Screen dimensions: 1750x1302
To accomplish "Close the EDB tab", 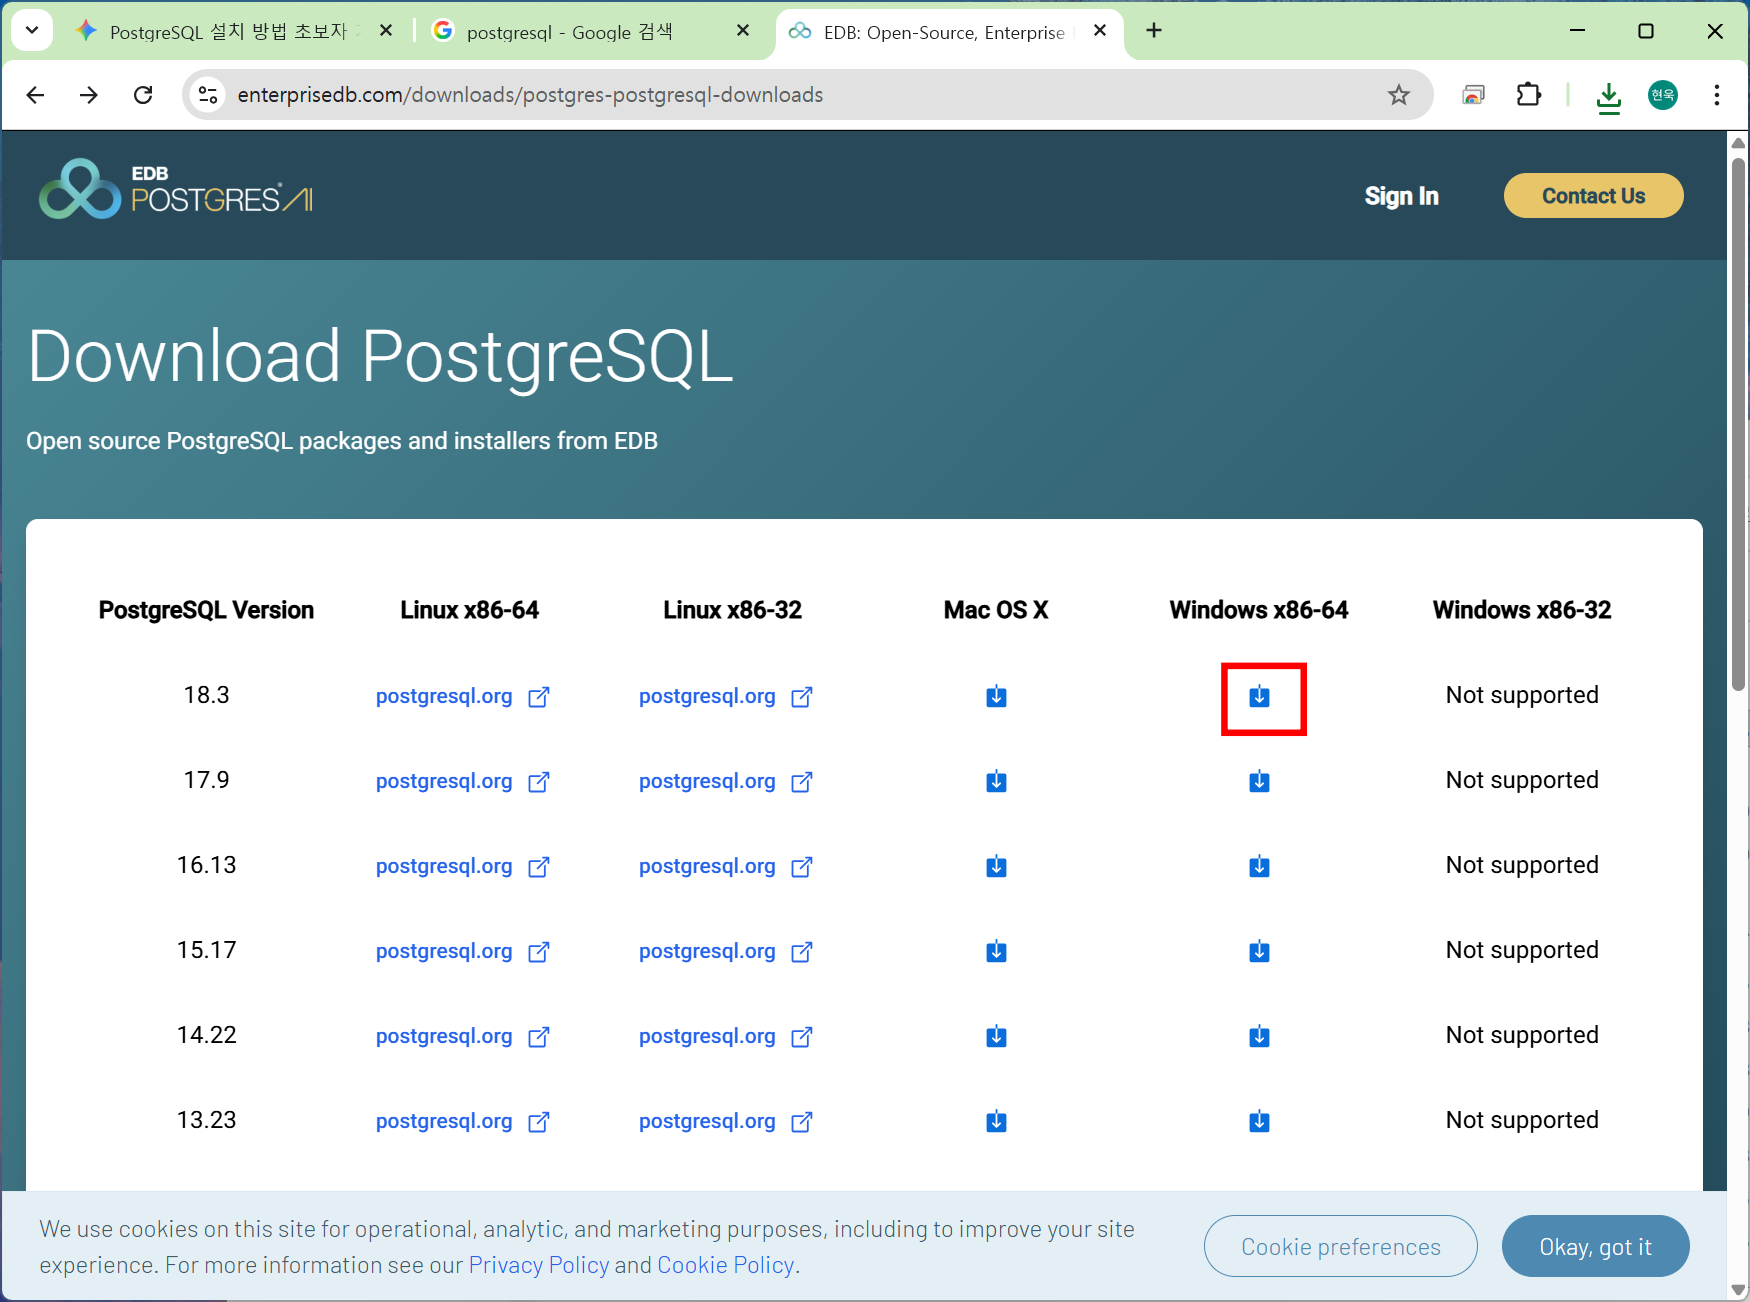I will point(1100,31).
